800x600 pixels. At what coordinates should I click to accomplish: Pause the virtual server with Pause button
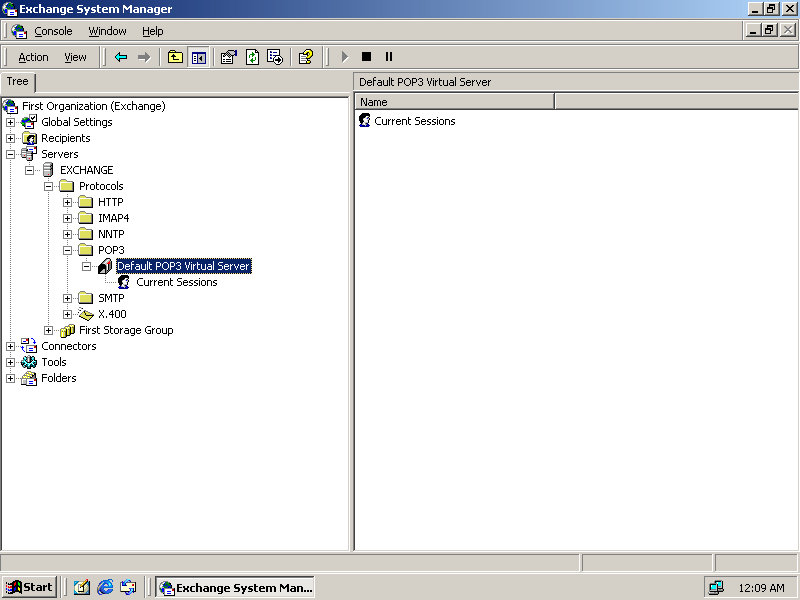point(389,57)
